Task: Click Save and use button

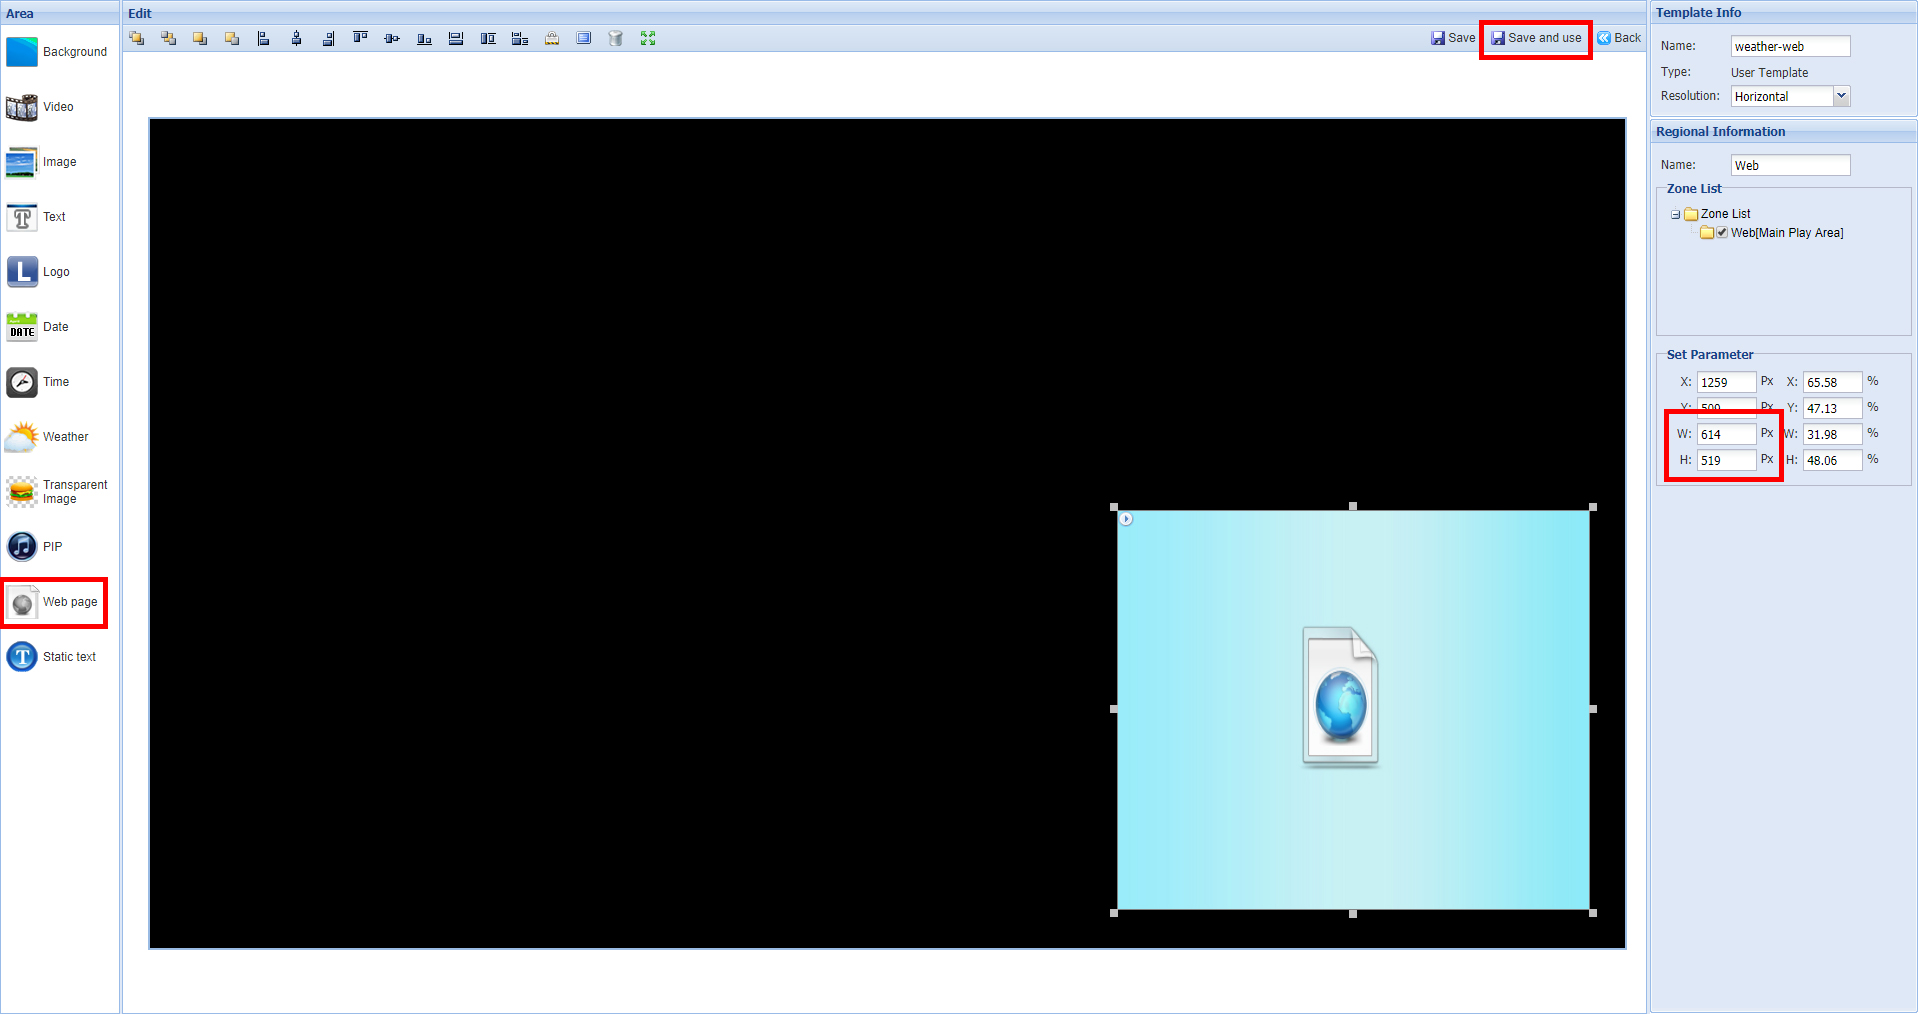Action: point(1536,38)
